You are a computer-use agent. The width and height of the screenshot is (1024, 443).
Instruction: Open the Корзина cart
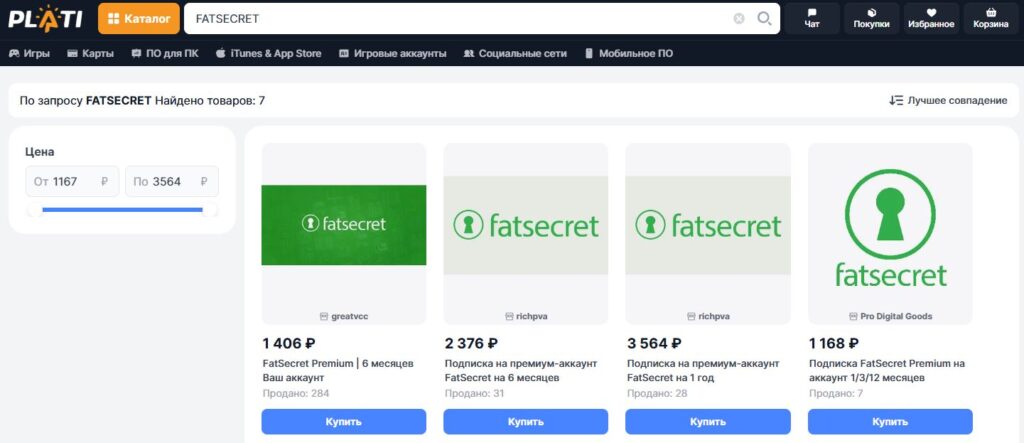[991, 18]
